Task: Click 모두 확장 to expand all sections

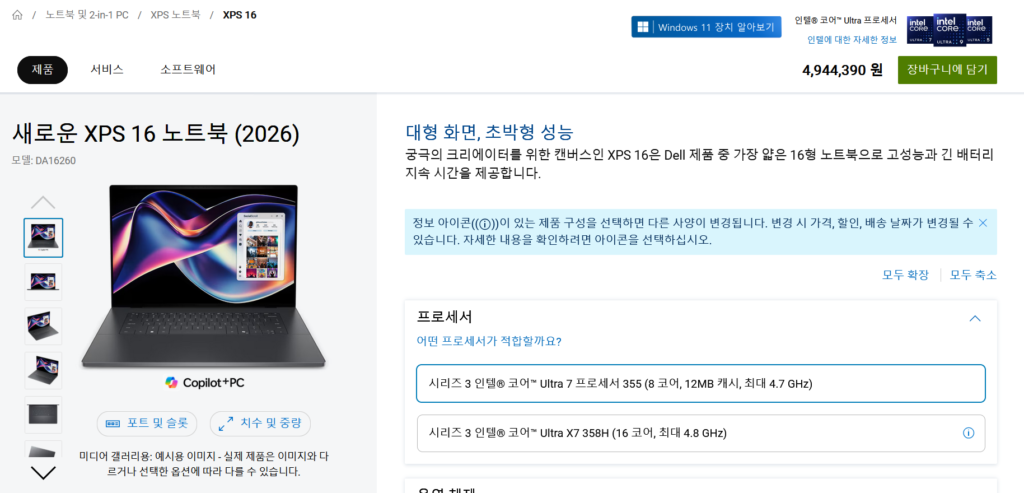Action: (904, 275)
